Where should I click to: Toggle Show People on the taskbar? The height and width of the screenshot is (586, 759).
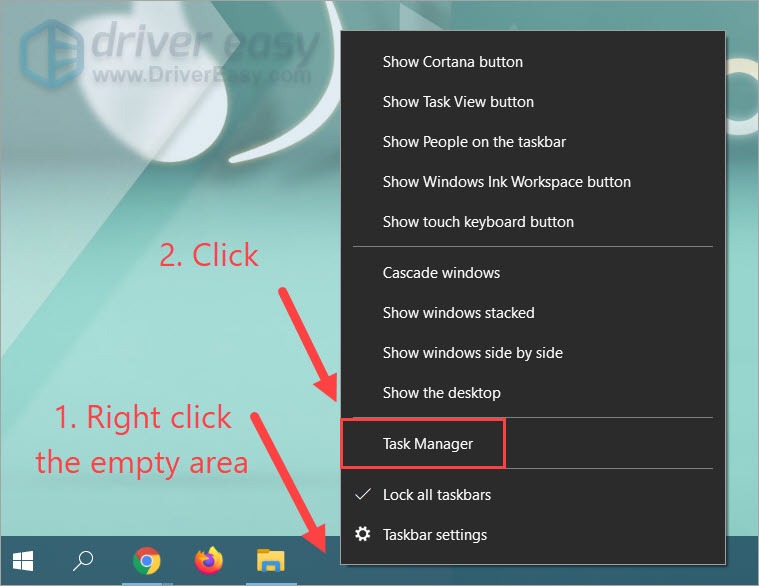474,142
